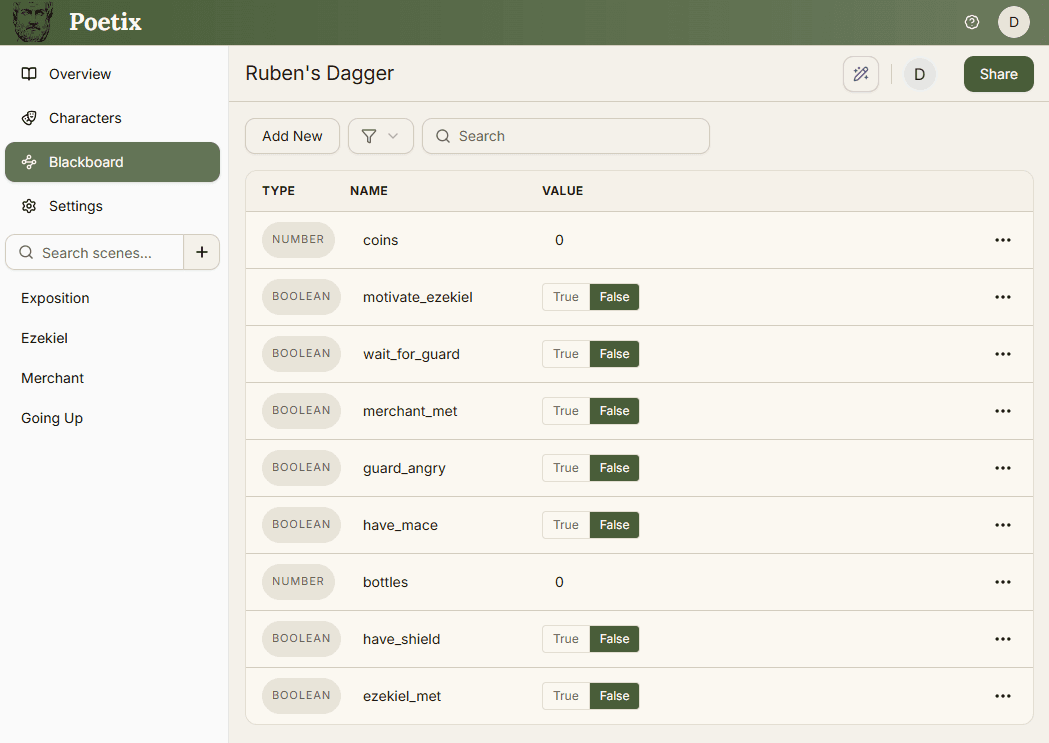The height and width of the screenshot is (743, 1049).
Task: Click the bottles value 0
Action: pyautogui.click(x=559, y=582)
